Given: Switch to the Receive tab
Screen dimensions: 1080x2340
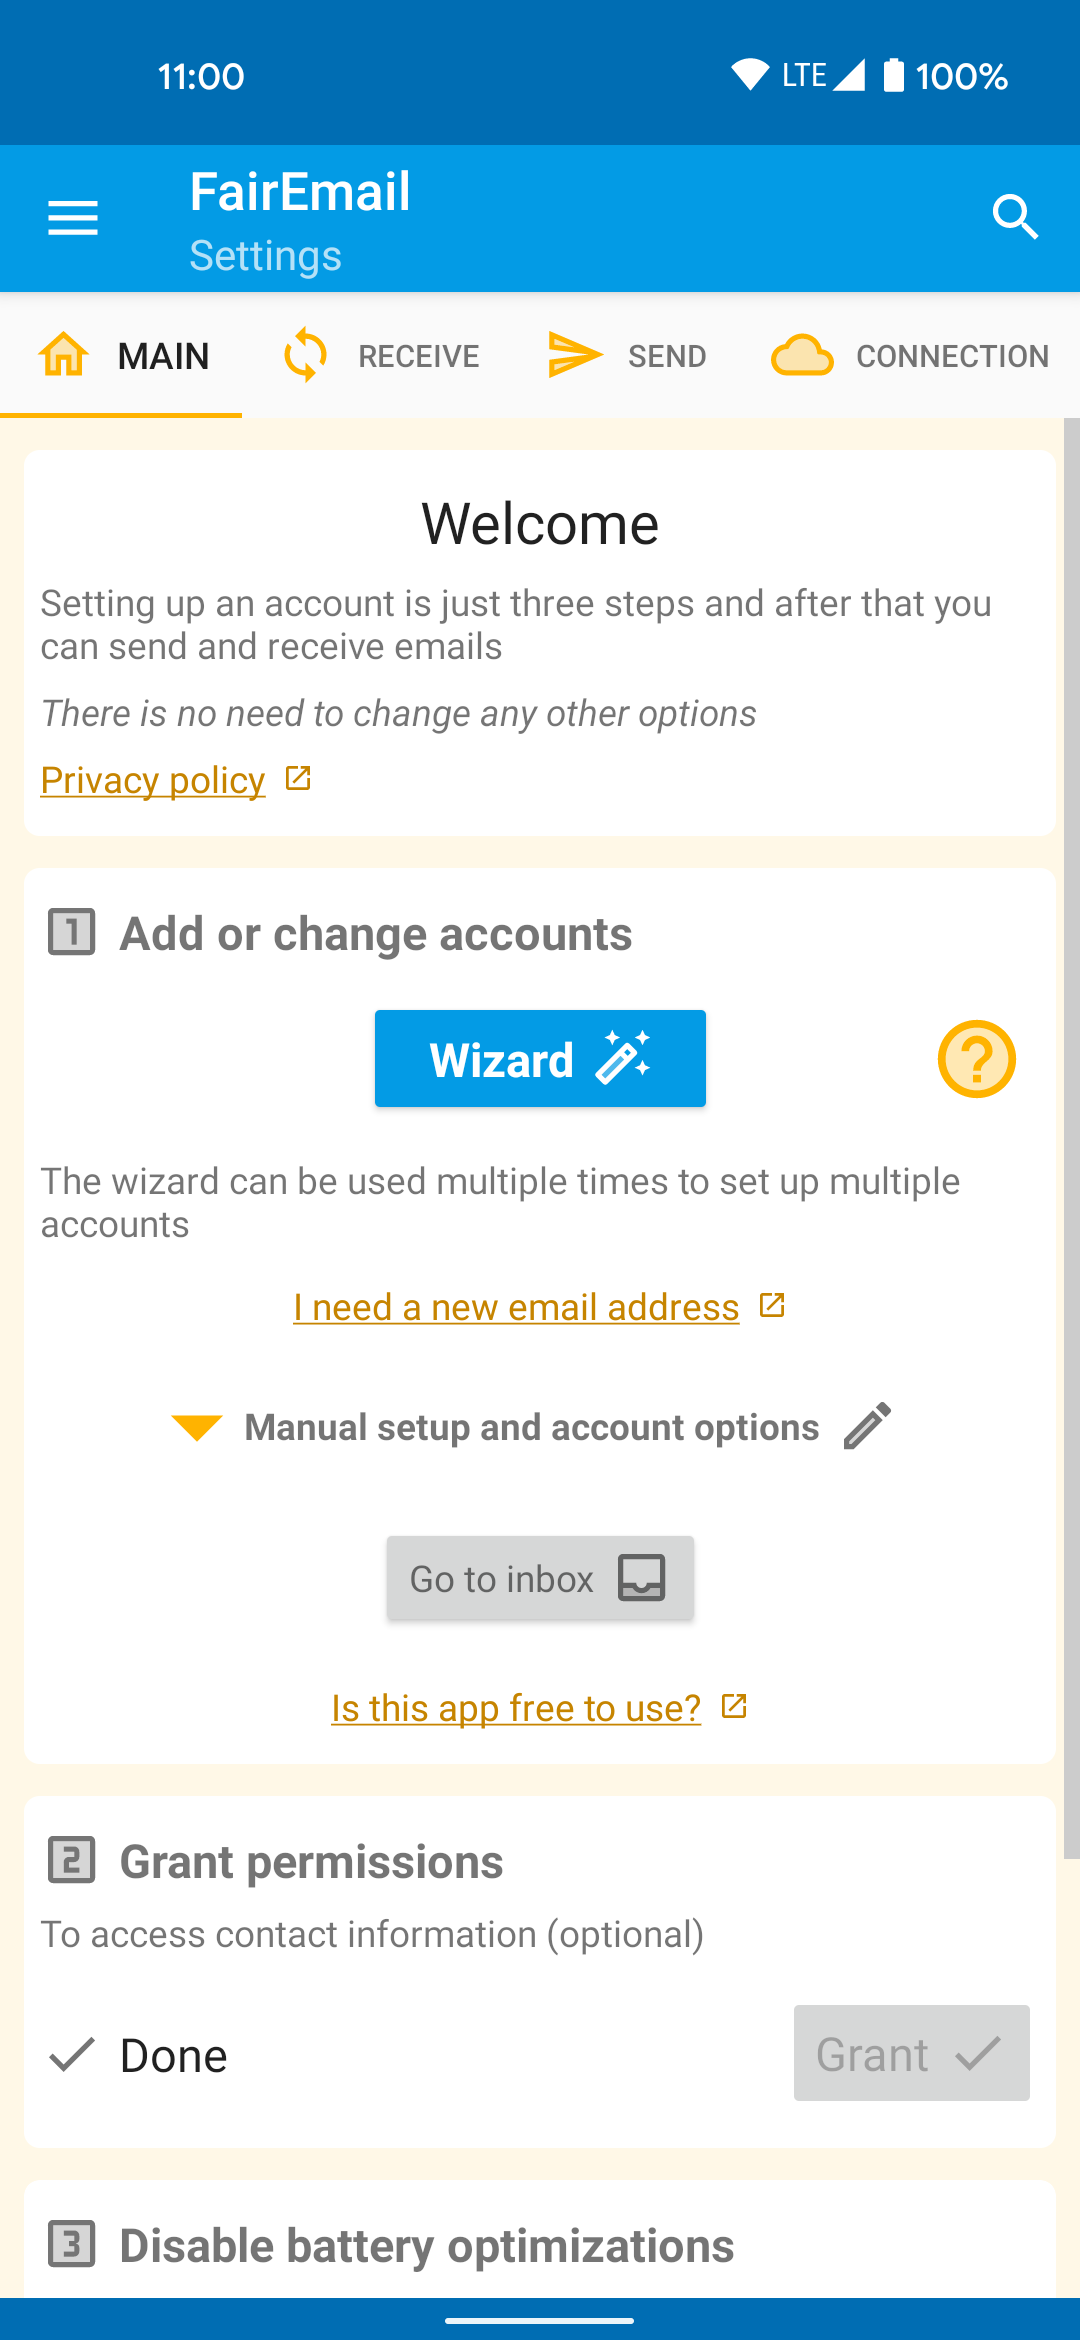Looking at the screenshot, I should pyautogui.click(x=382, y=356).
